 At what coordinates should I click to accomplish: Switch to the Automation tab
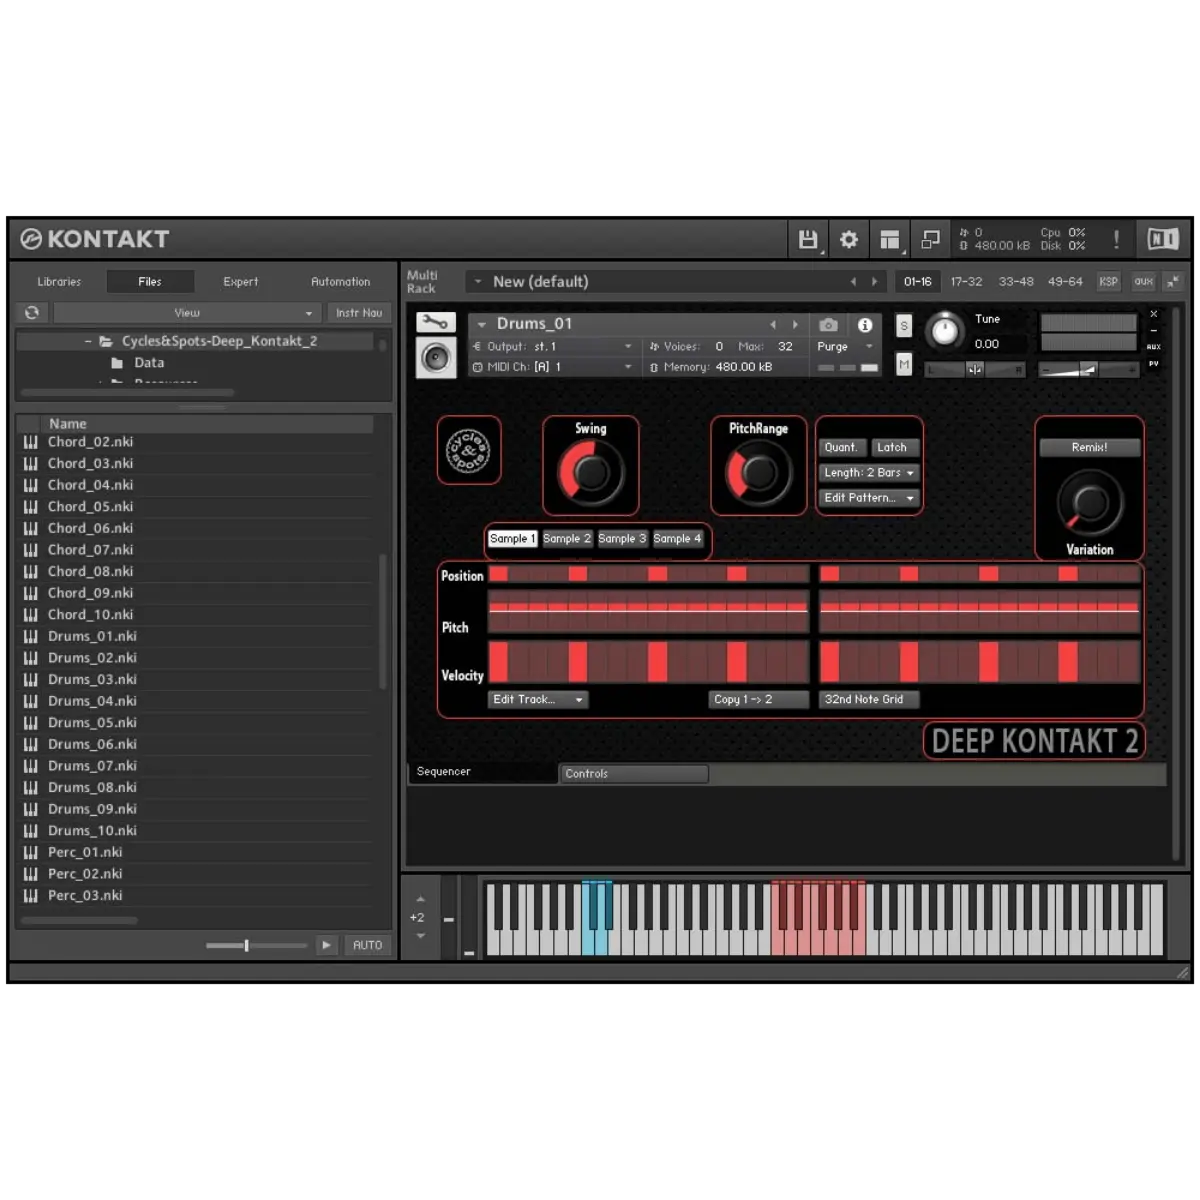pyautogui.click(x=340, y=282)
